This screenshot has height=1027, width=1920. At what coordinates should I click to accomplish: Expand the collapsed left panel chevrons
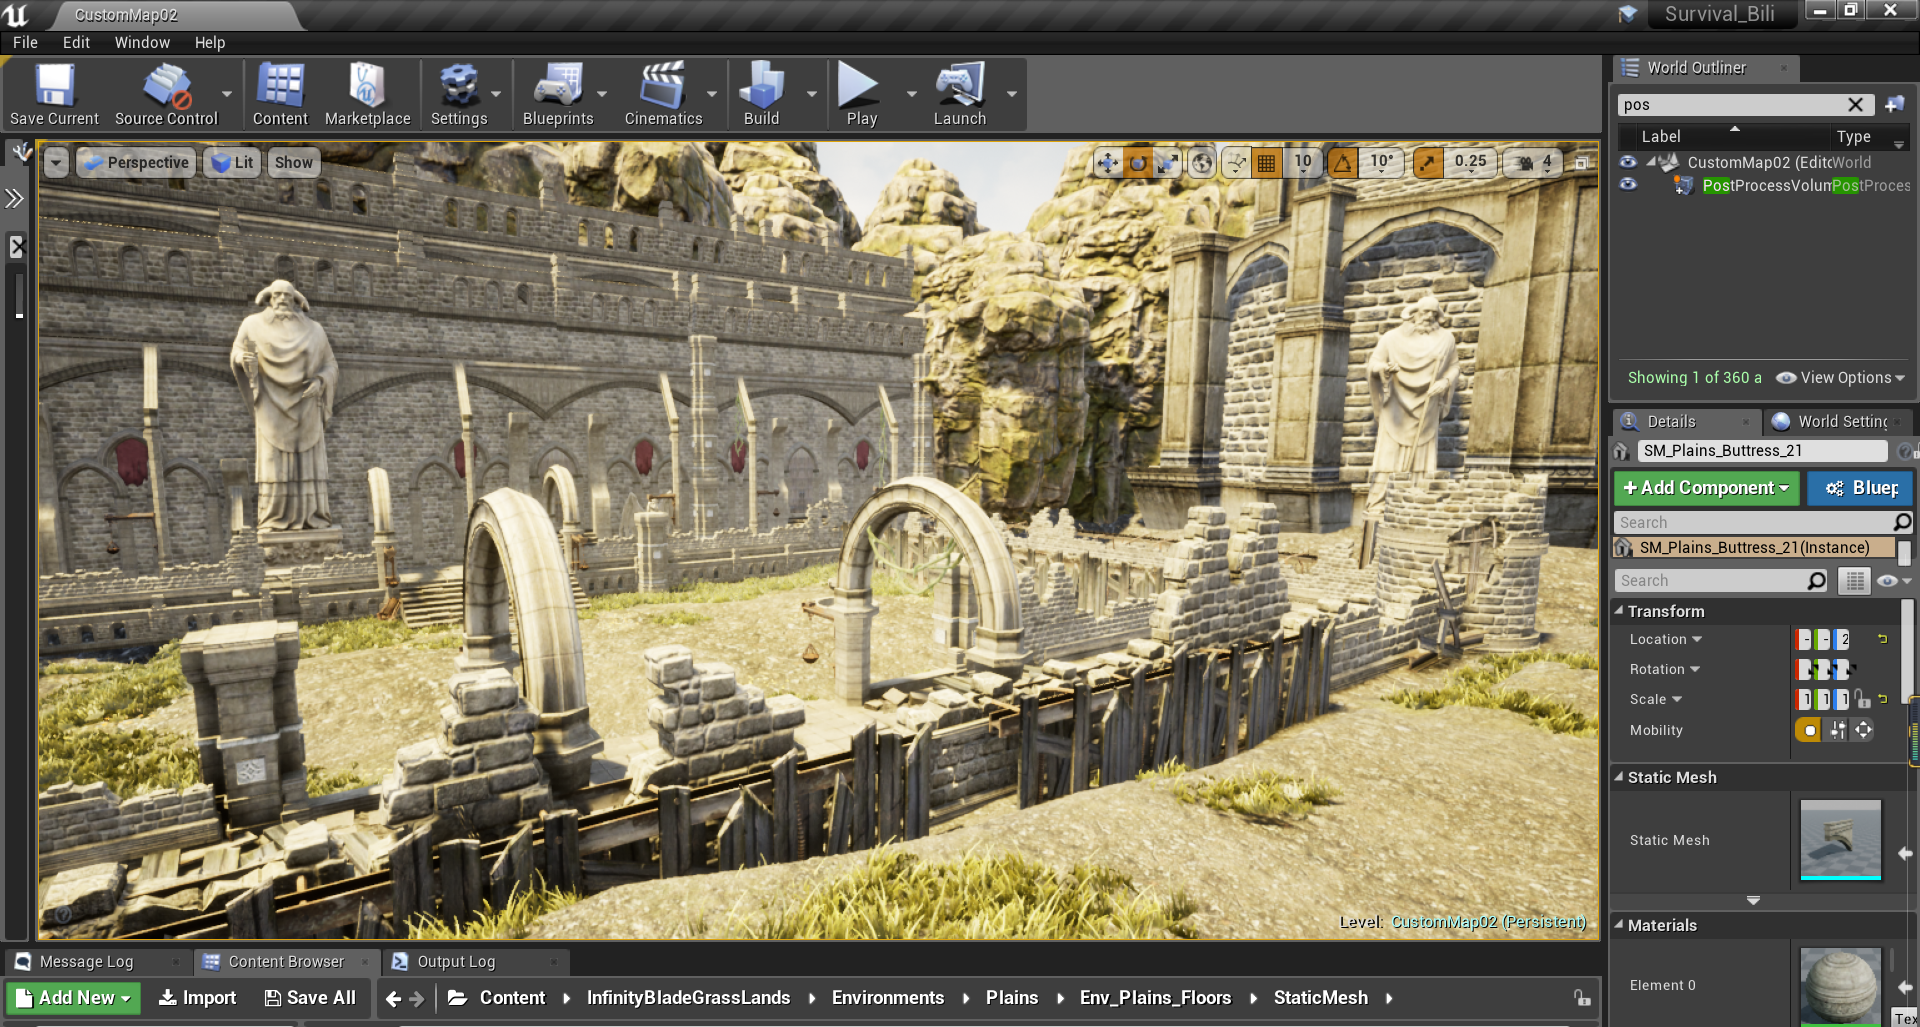coord(14,198)
